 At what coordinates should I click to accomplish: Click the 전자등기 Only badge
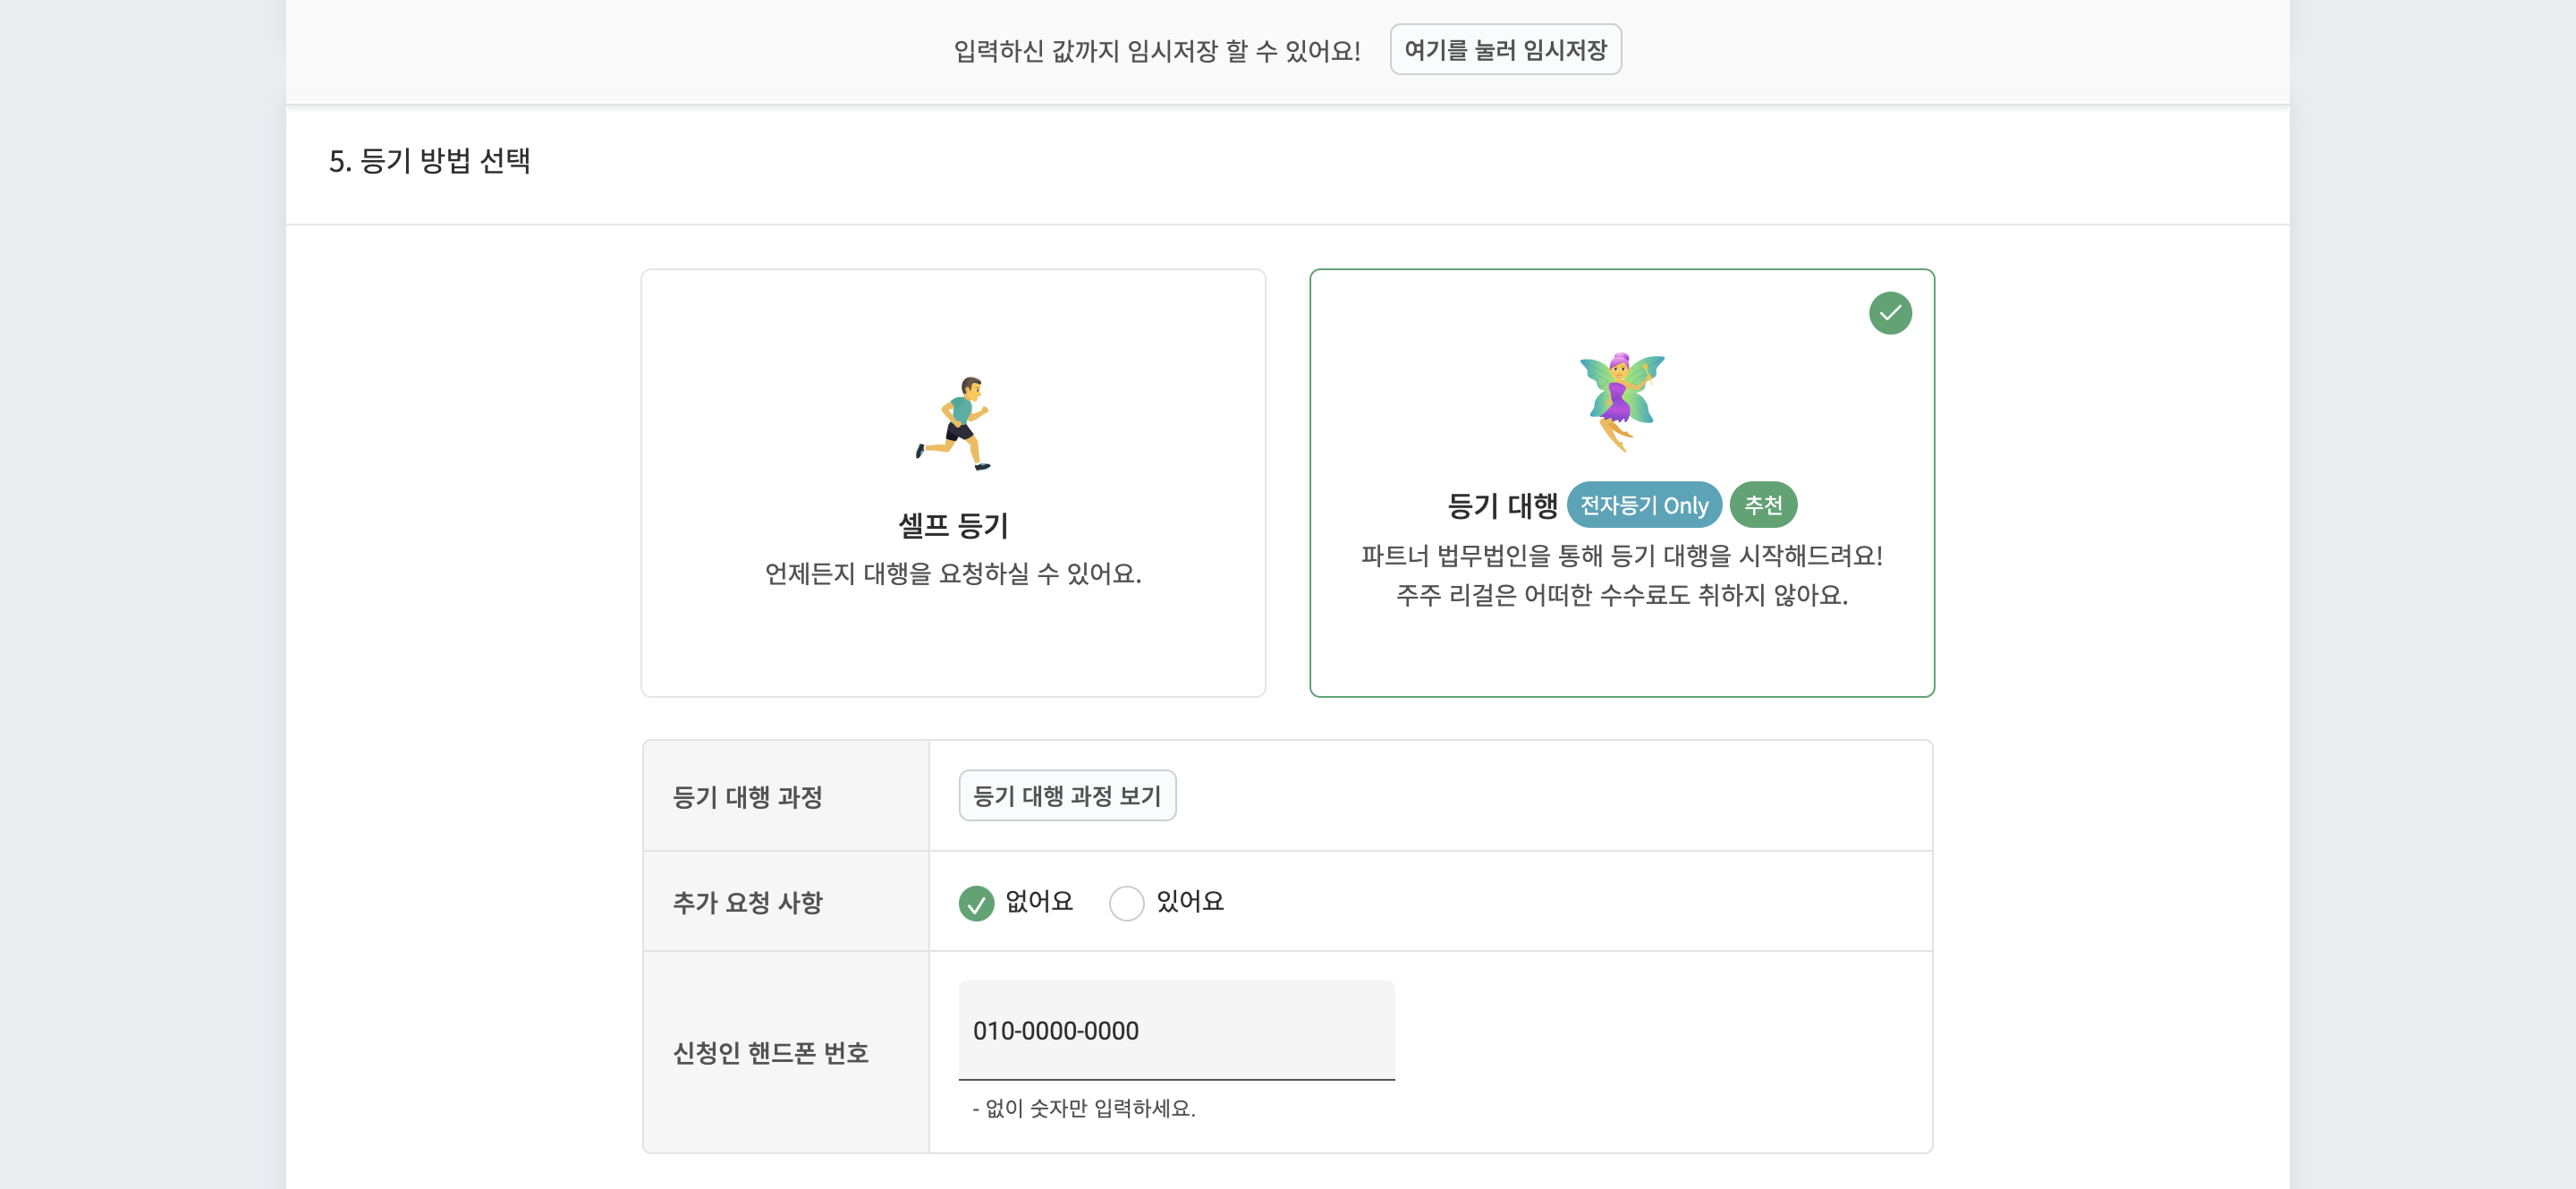1643,505
